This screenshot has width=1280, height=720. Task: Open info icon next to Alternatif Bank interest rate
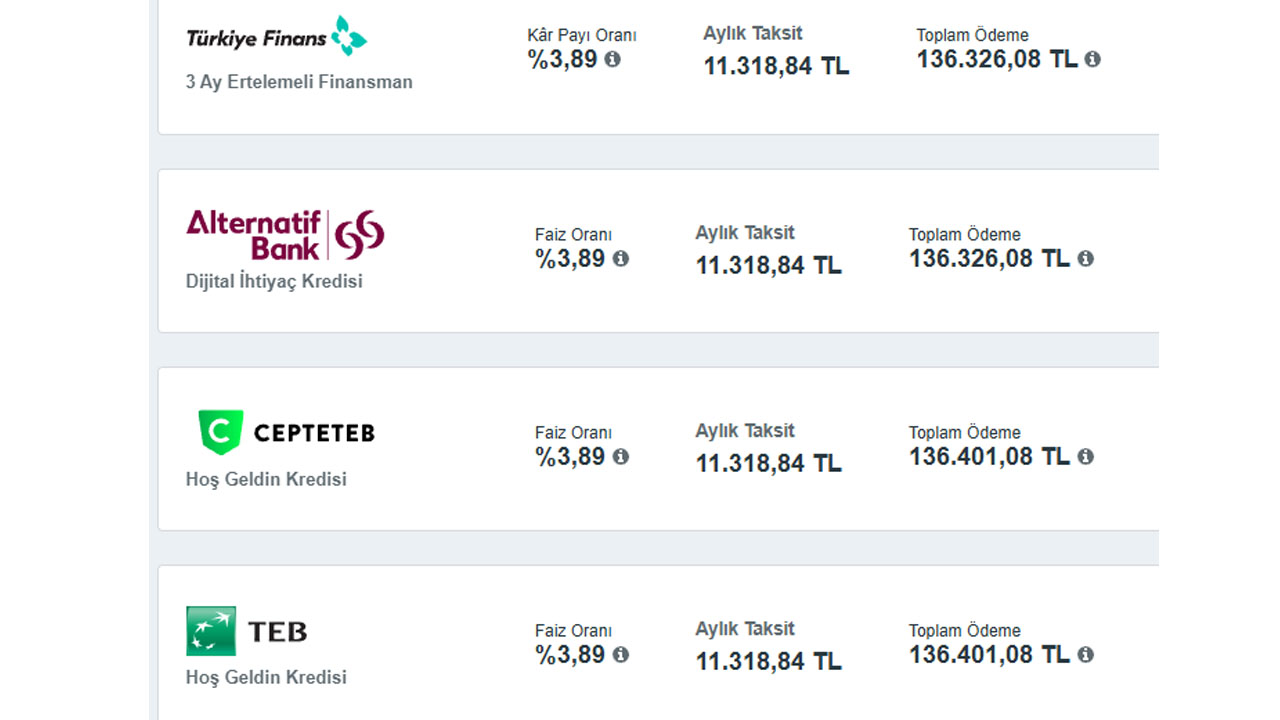point(620,259)
